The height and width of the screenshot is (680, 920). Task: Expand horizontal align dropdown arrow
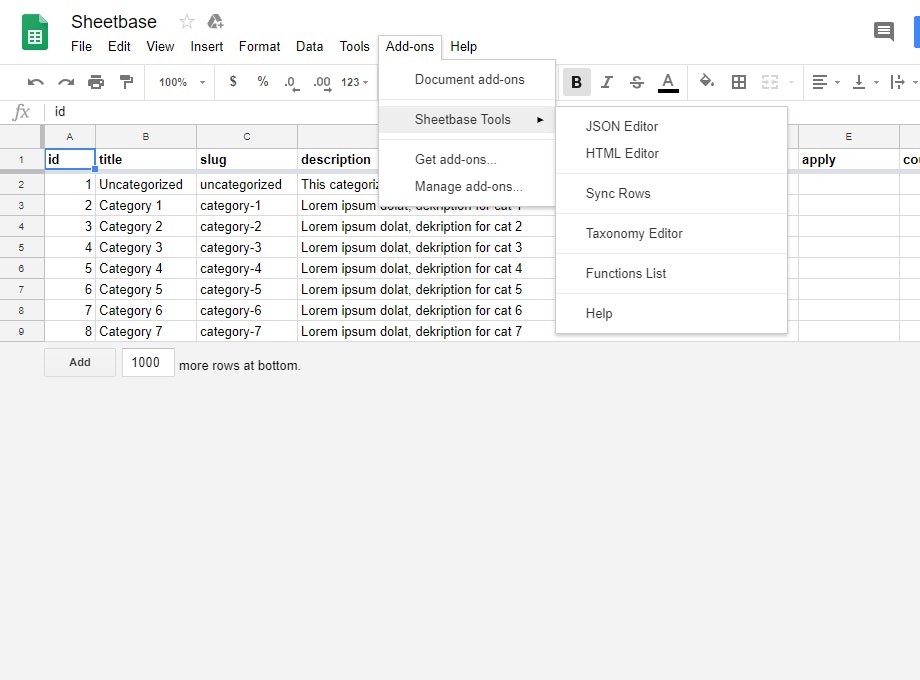pos(837,83)
